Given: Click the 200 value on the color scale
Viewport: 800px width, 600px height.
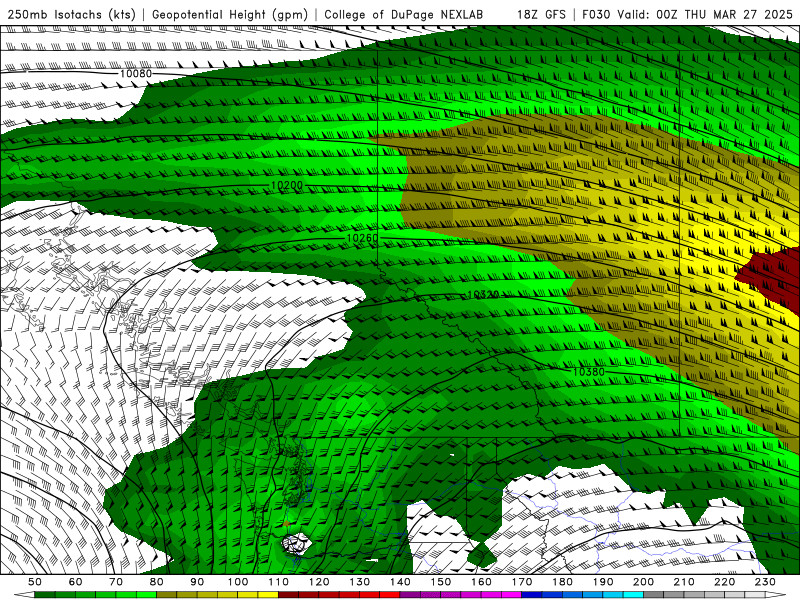Looking at the screenshot, I should pos(643,582).
